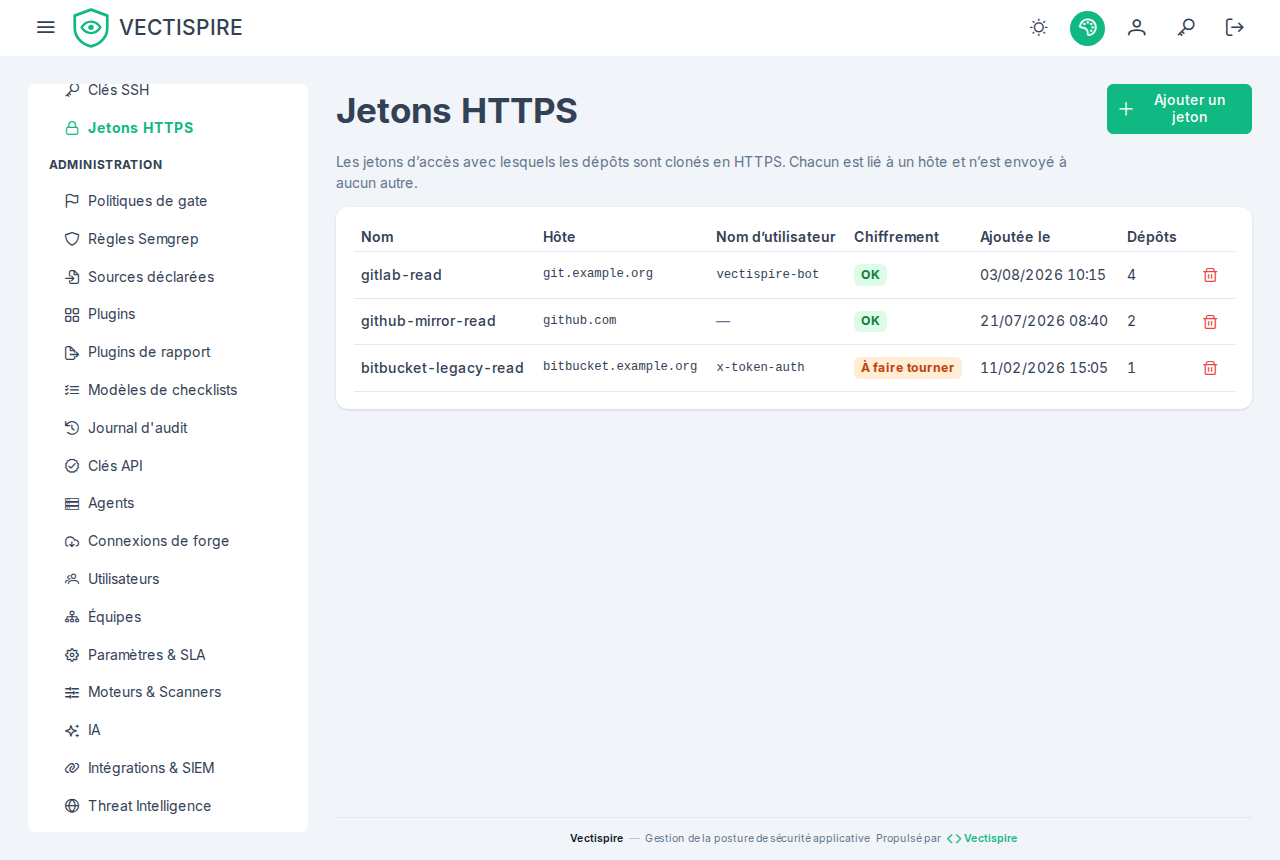Click the vectispire-bot username cell

coord(768,275)
